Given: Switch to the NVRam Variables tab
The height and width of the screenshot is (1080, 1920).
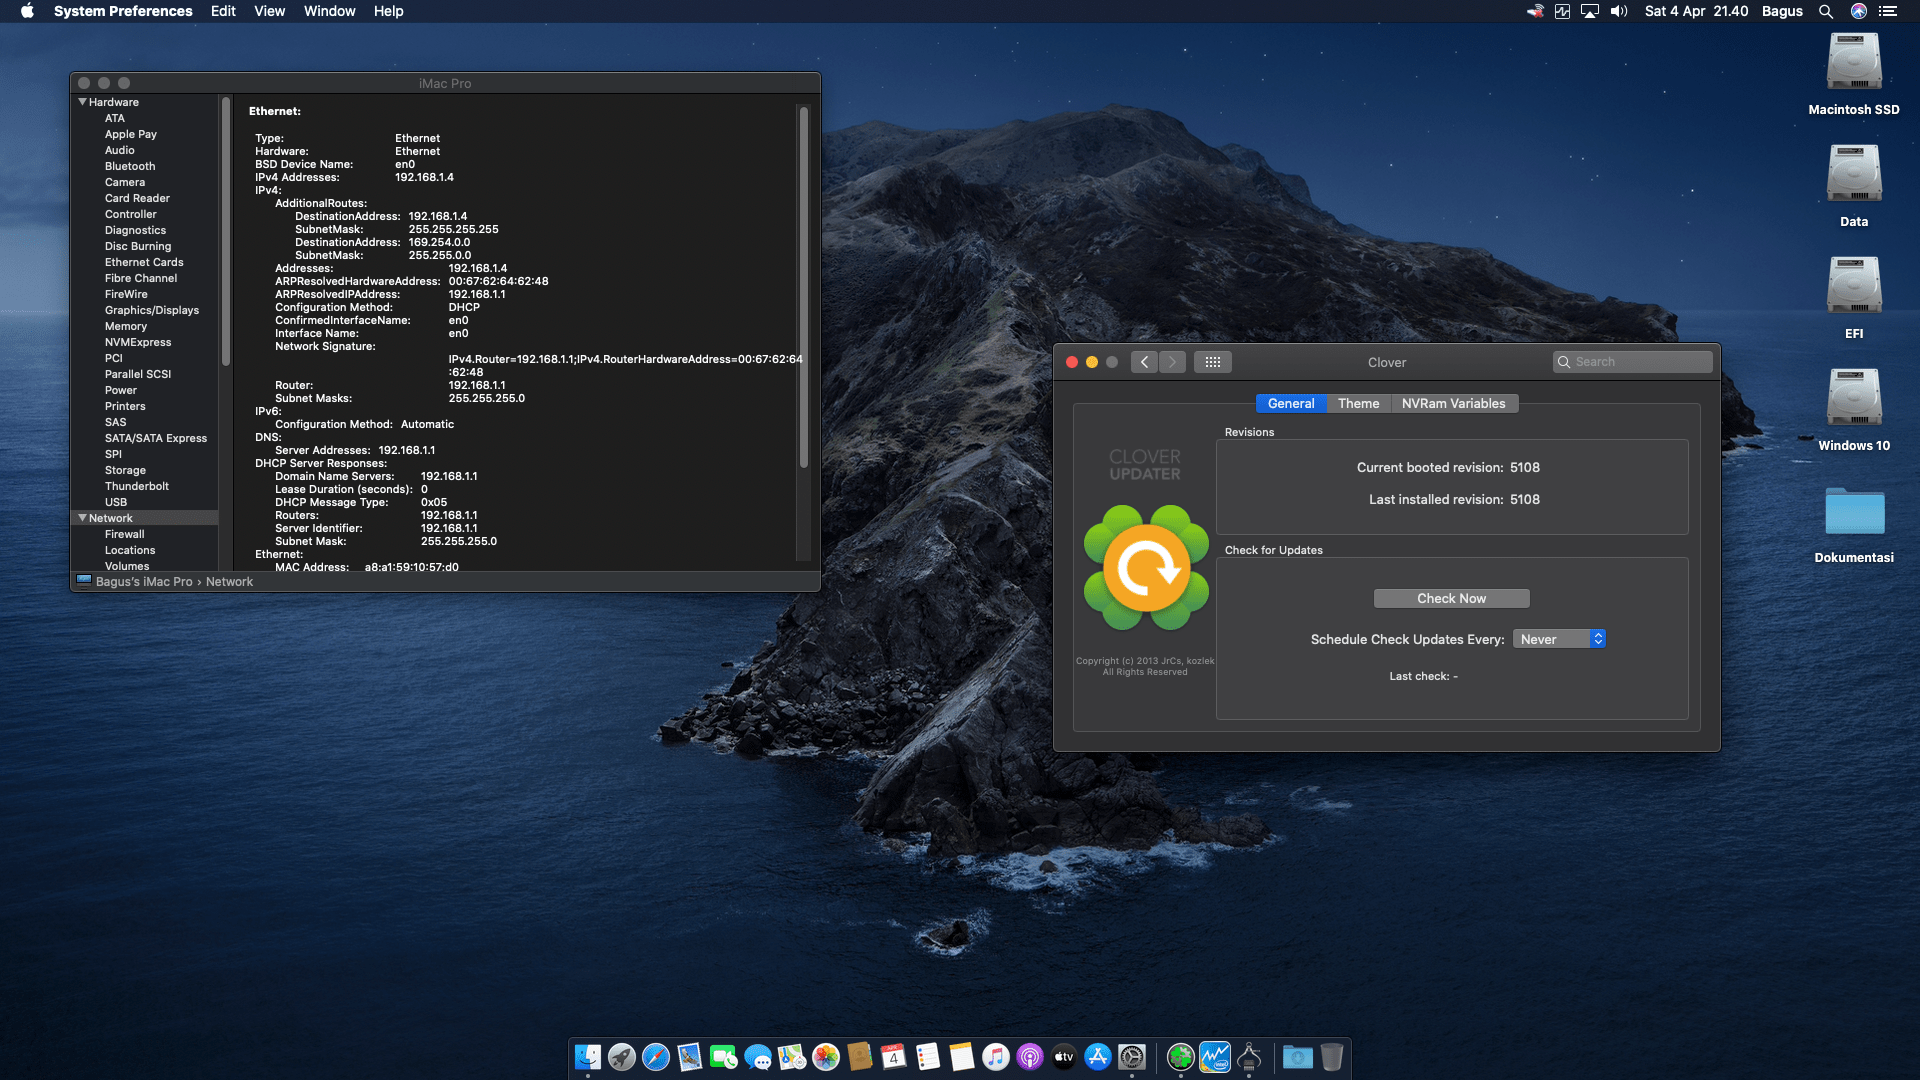Looking at the screenshot, I should [1453, 403].
